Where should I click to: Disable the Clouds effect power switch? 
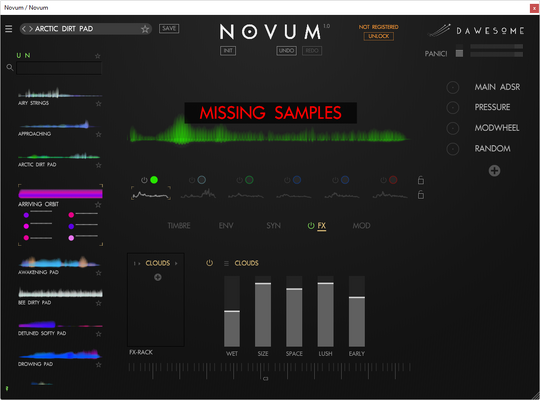pyautogui.click(x=209, y=263)
